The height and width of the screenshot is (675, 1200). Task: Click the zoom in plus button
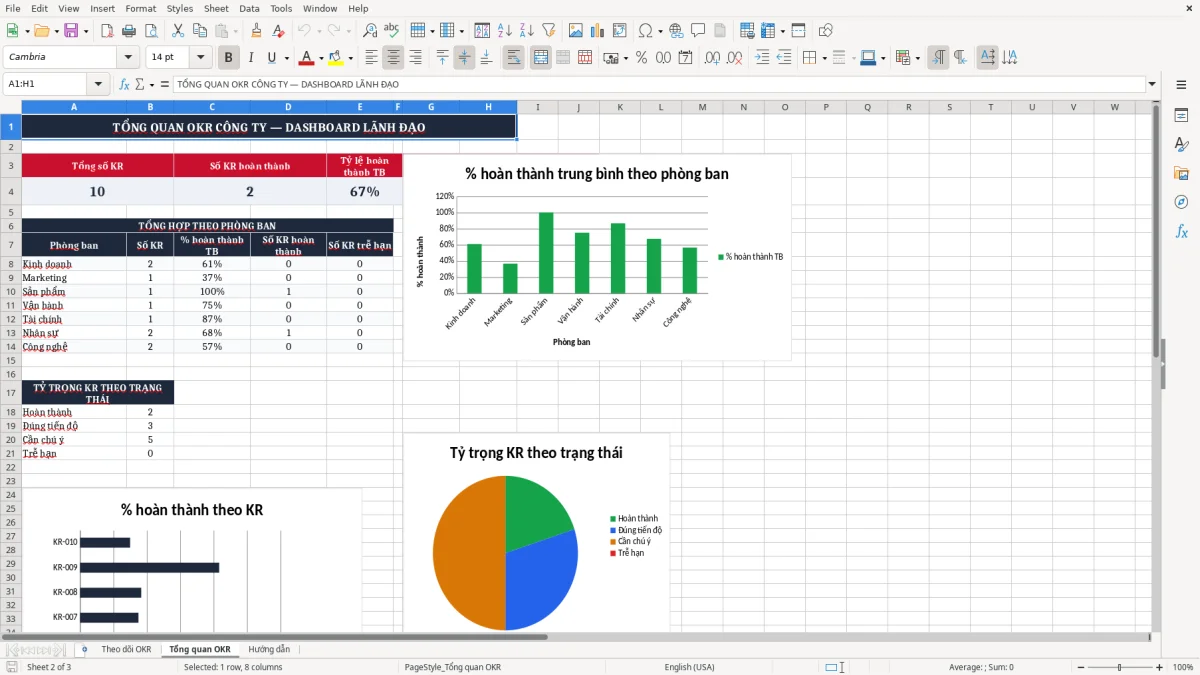click(1160, 667)
